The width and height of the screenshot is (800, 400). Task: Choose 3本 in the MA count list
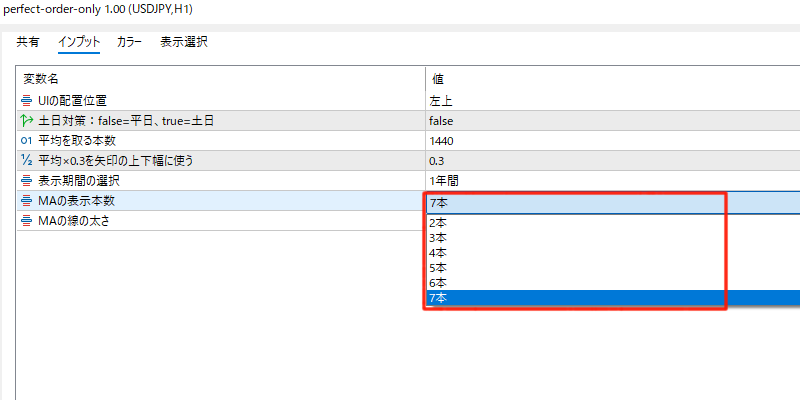(x=437, y=238)
